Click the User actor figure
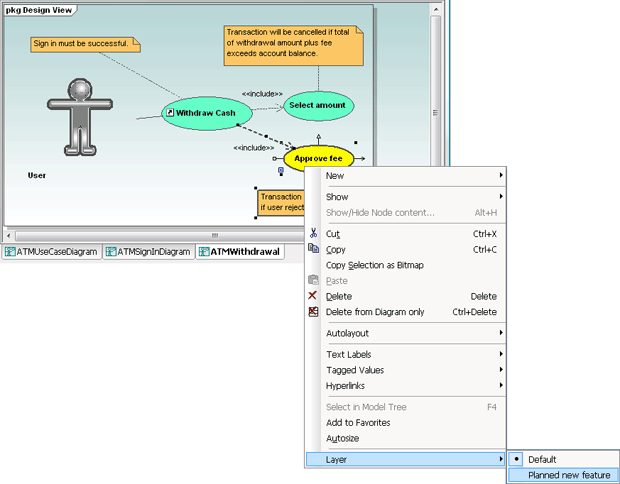Screen dimensions: 620x484 [75, 115]
